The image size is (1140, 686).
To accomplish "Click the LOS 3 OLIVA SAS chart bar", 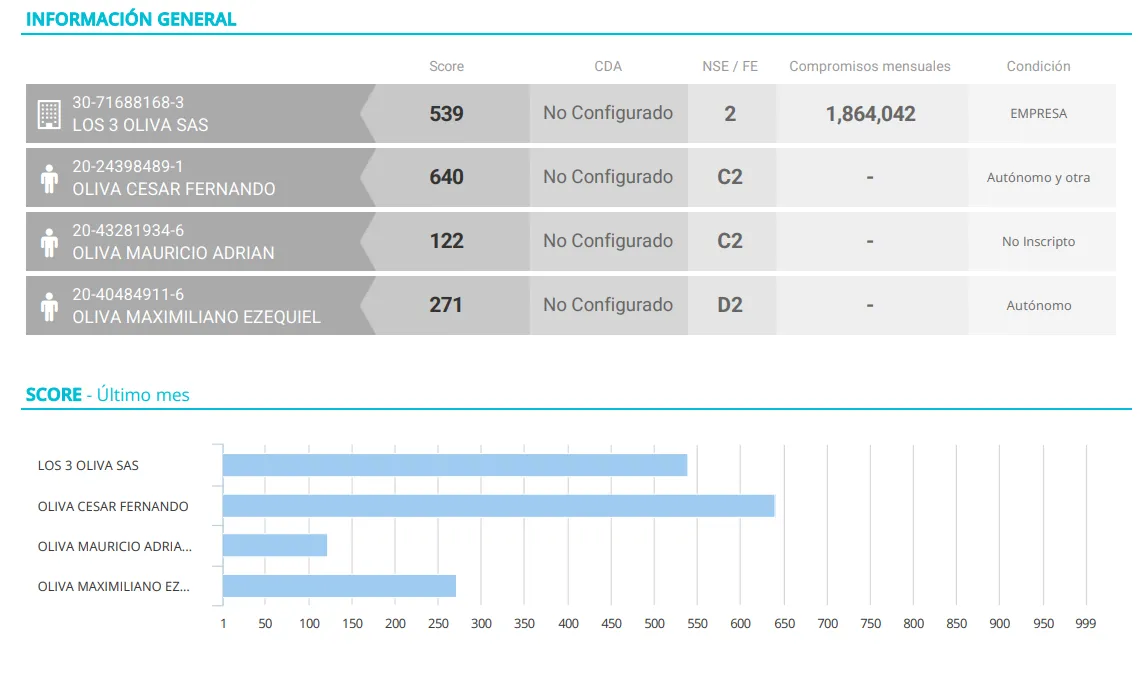I will pyautogui.click(x=455, y=465).
